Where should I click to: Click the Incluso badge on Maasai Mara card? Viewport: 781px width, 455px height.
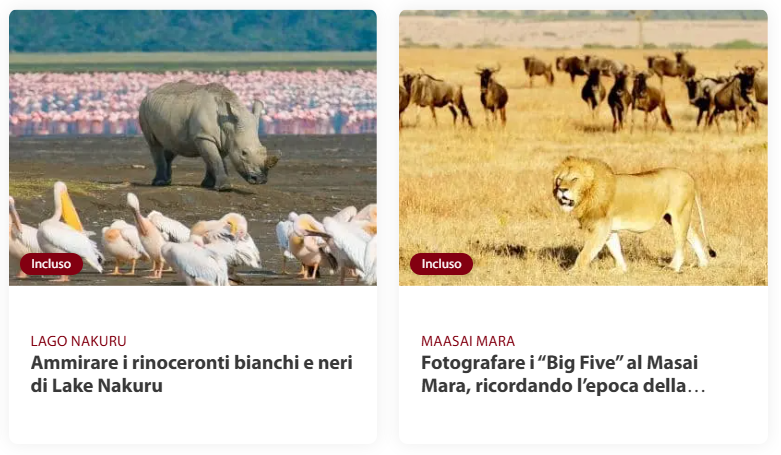pyautogui.click(x=441, y=264)
